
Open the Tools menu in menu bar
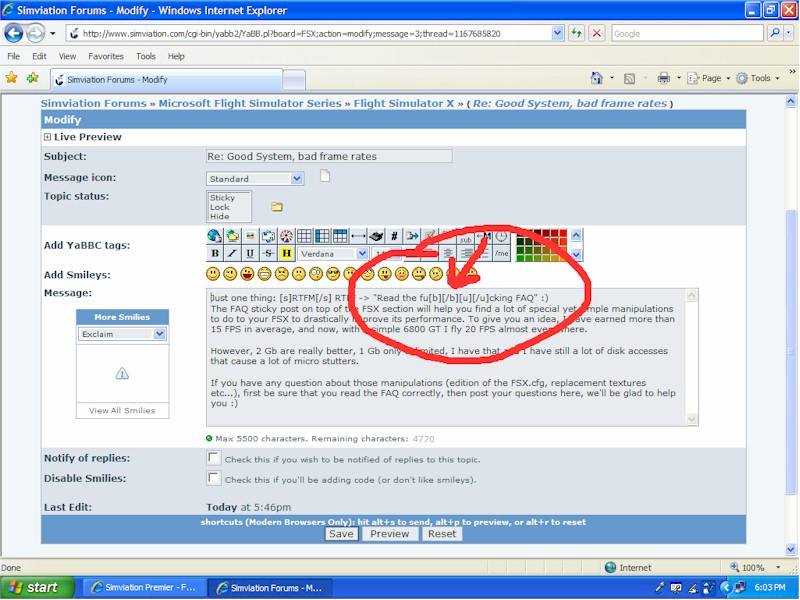pyautogui.click(x=146, y=57)
